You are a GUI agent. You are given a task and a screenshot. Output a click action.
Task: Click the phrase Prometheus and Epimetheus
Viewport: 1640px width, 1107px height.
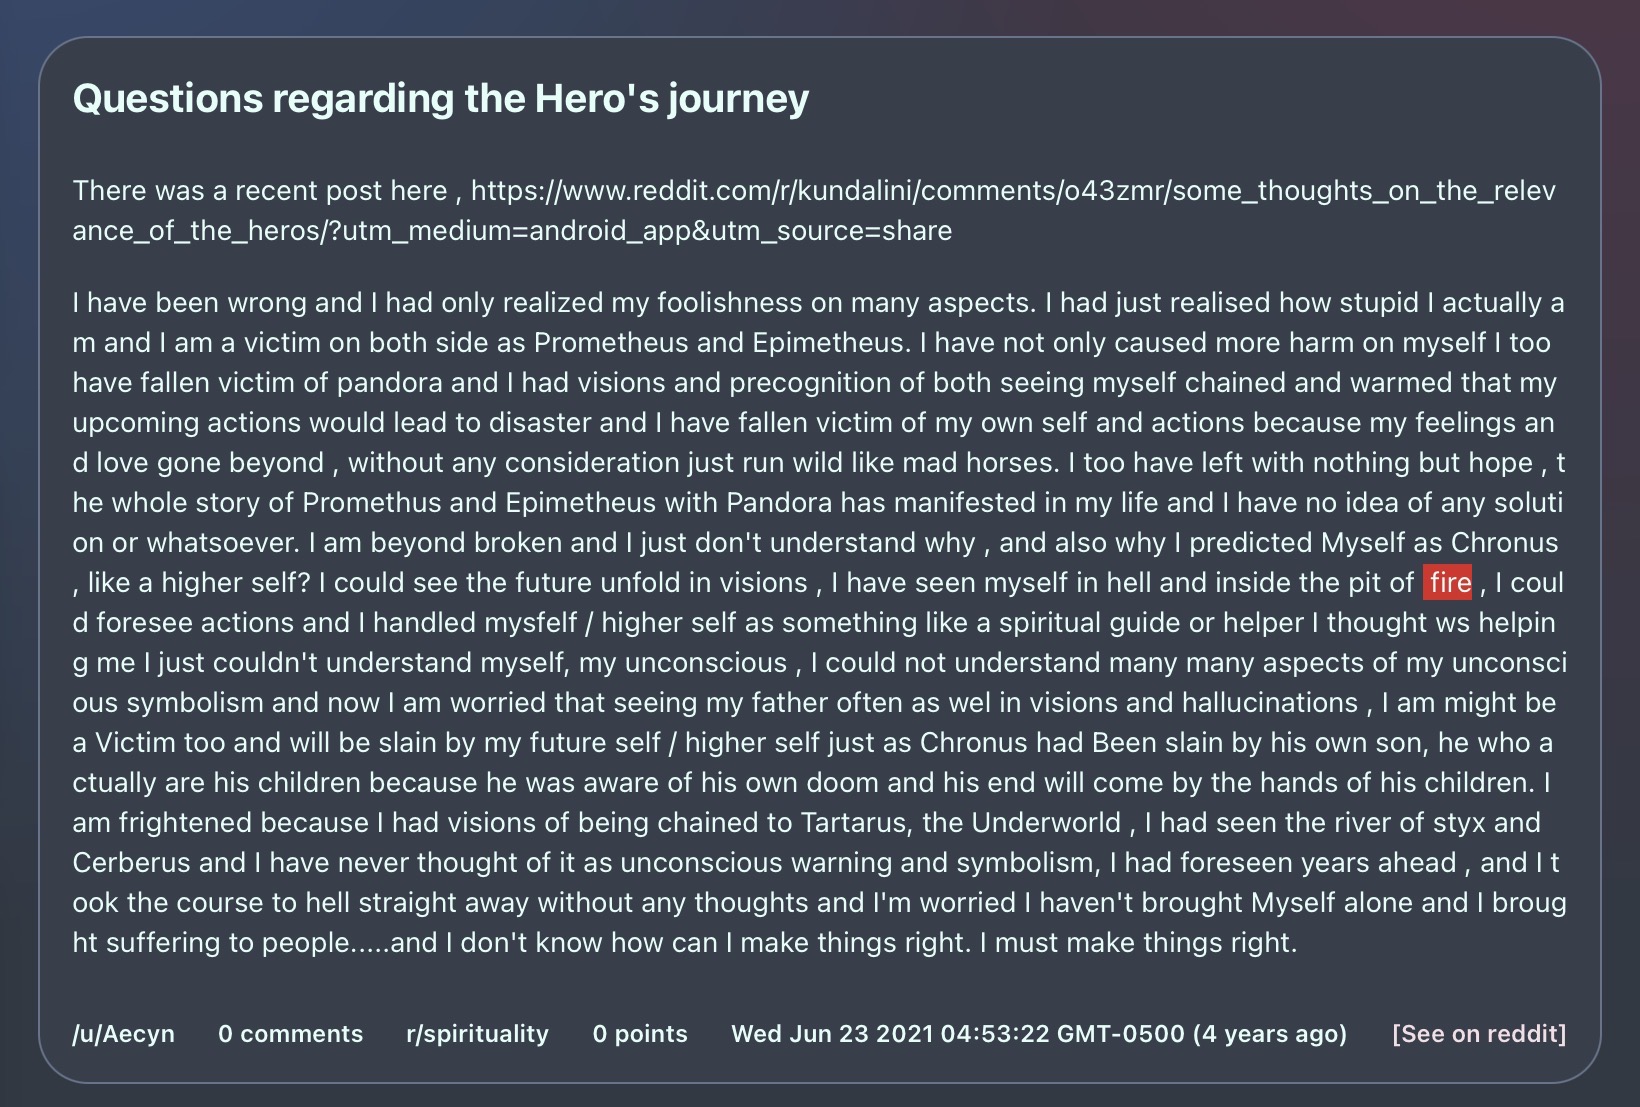pyautogui.click(x=719, y=342)
